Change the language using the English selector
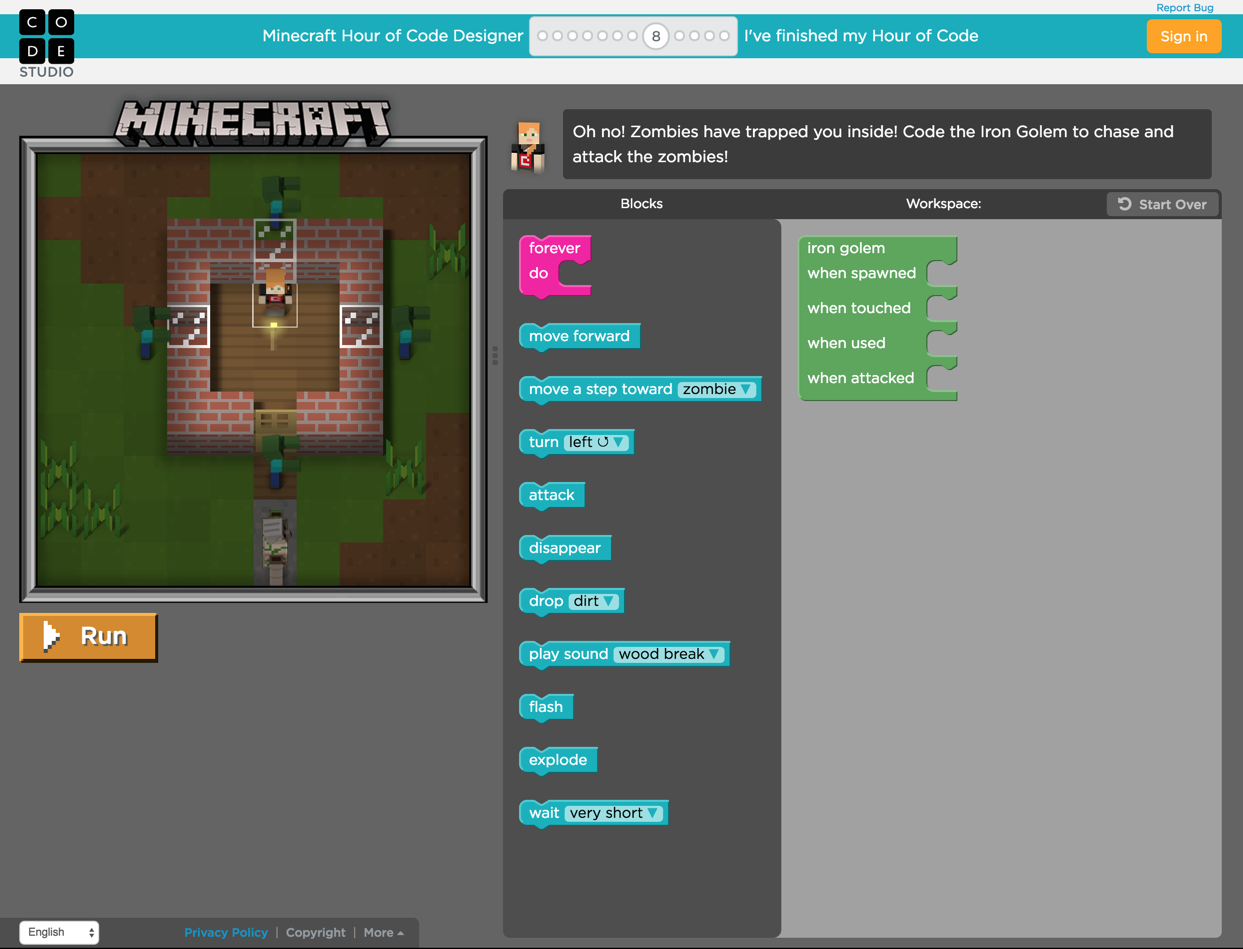 pyautogui.click(x=57, y=931)
